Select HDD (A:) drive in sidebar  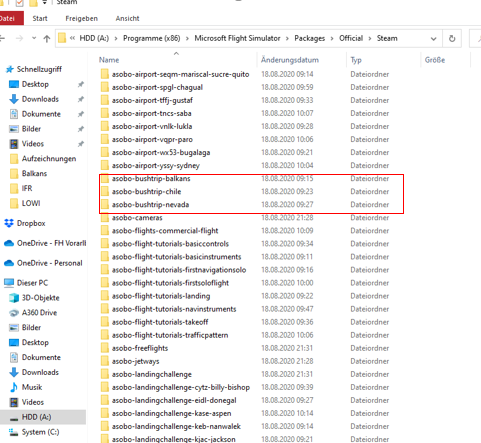(x=36, y=417)
